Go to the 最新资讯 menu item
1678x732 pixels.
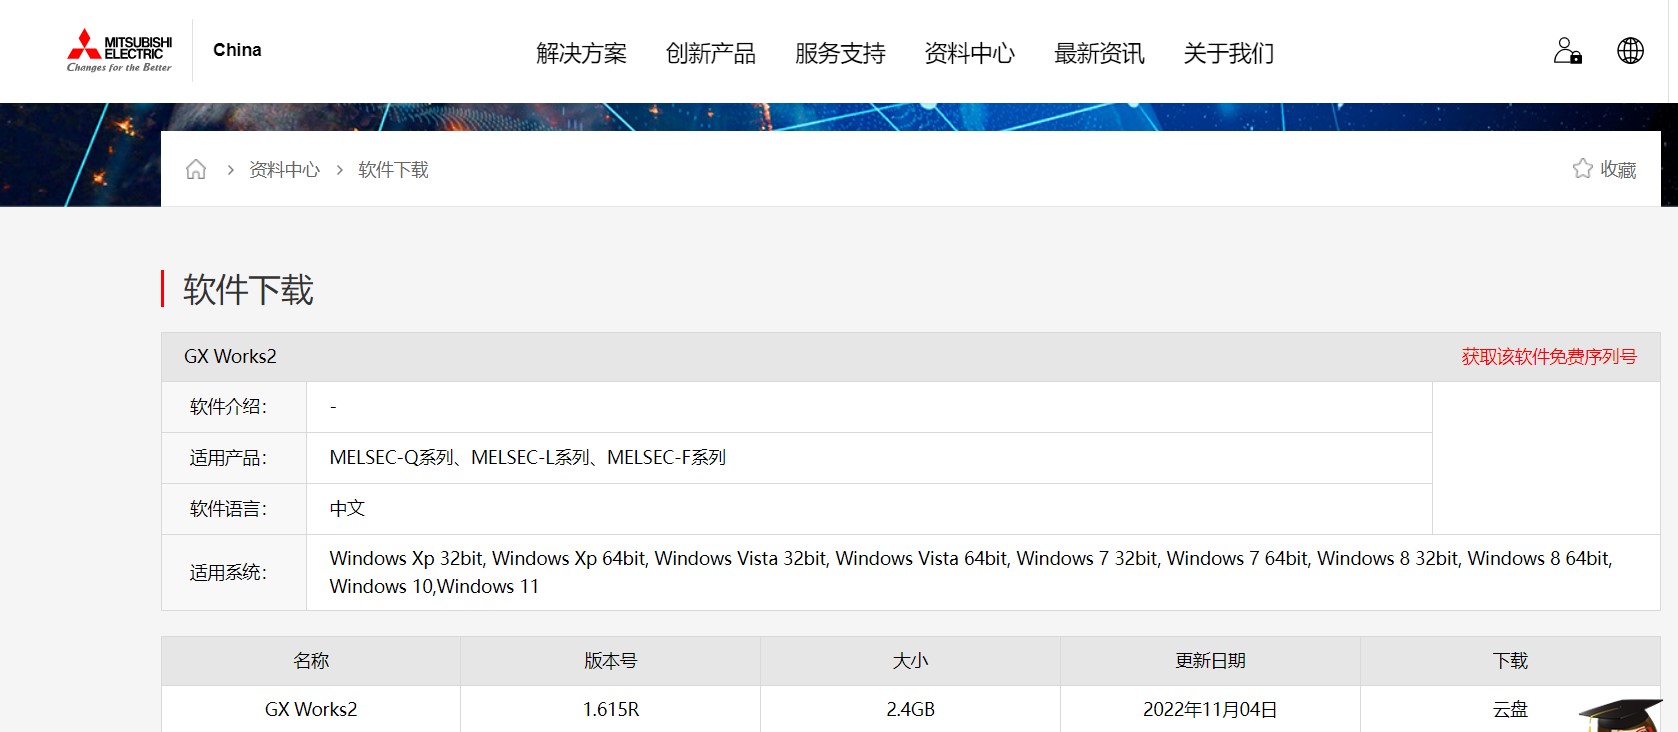1099,53
